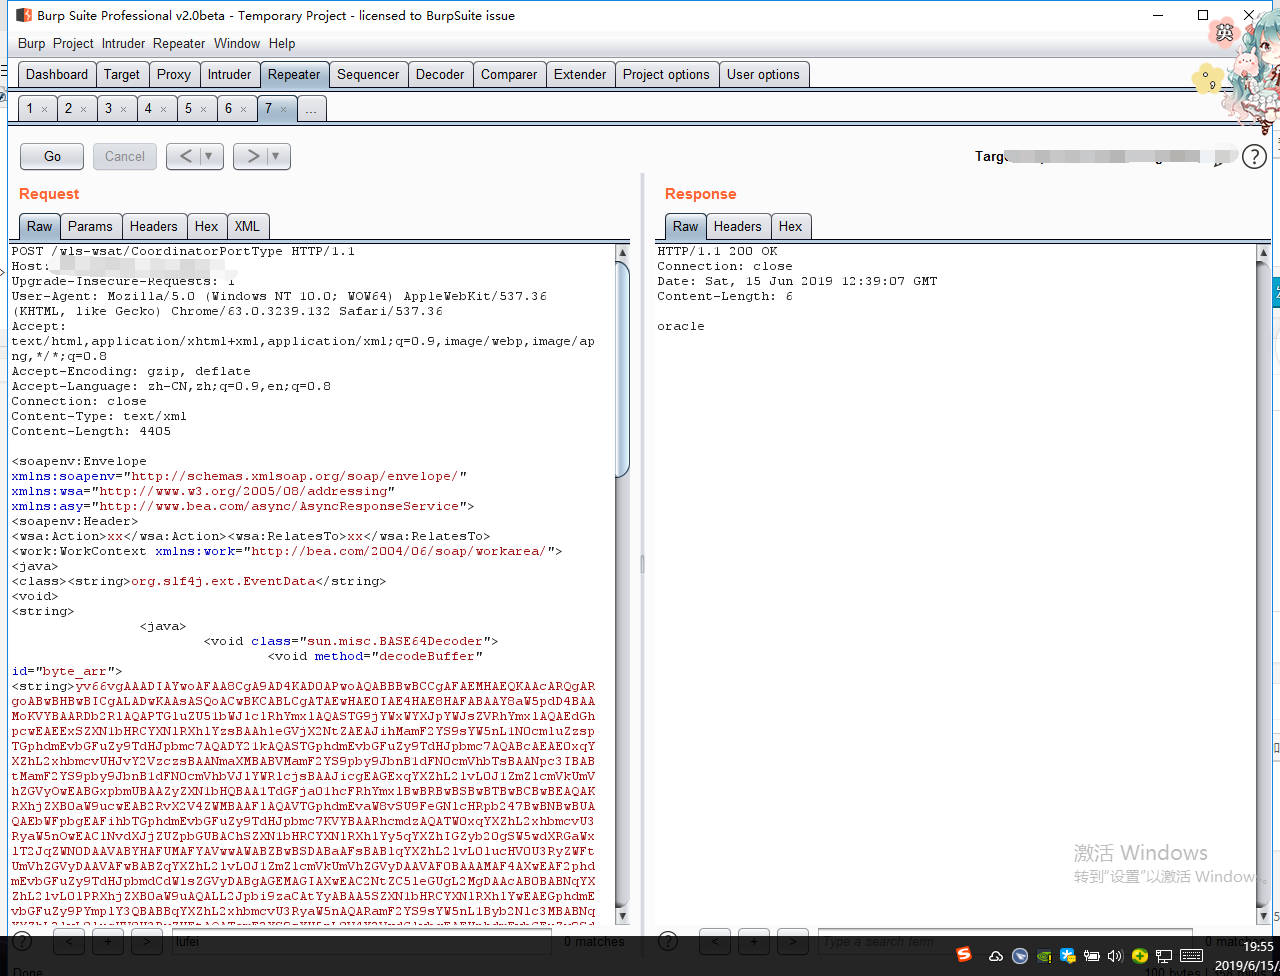
Task: Click the 'HTTP/1.1 200 OK' status line
Action: click(x=717, y=251)
